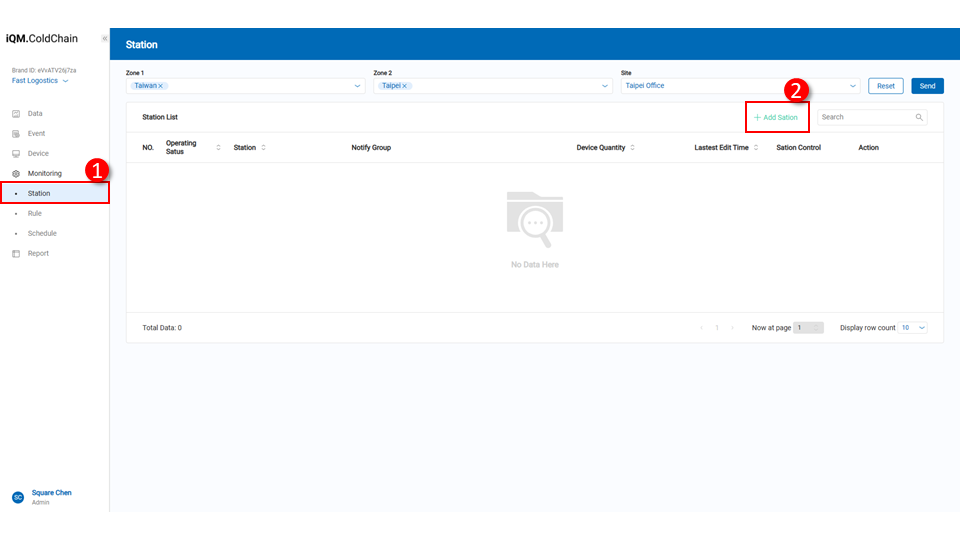This screenshot has width=960, height=540.
Task: Open the Display row count dropdown
Action: point(914,328)
